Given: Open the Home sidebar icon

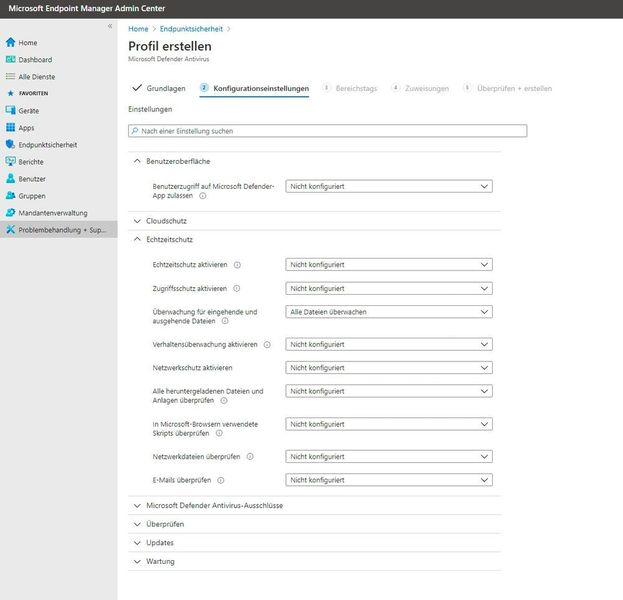Looking at the screenshot, I should click(x=10, y=43).
